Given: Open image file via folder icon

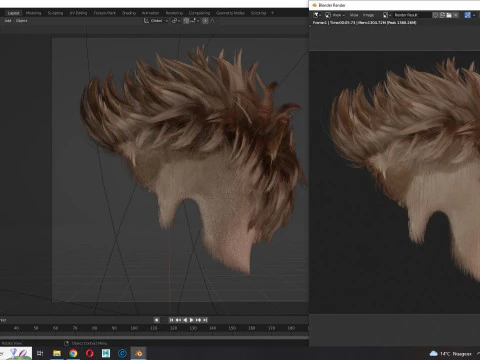Looking at the screenshot, I should pos(449,15).
